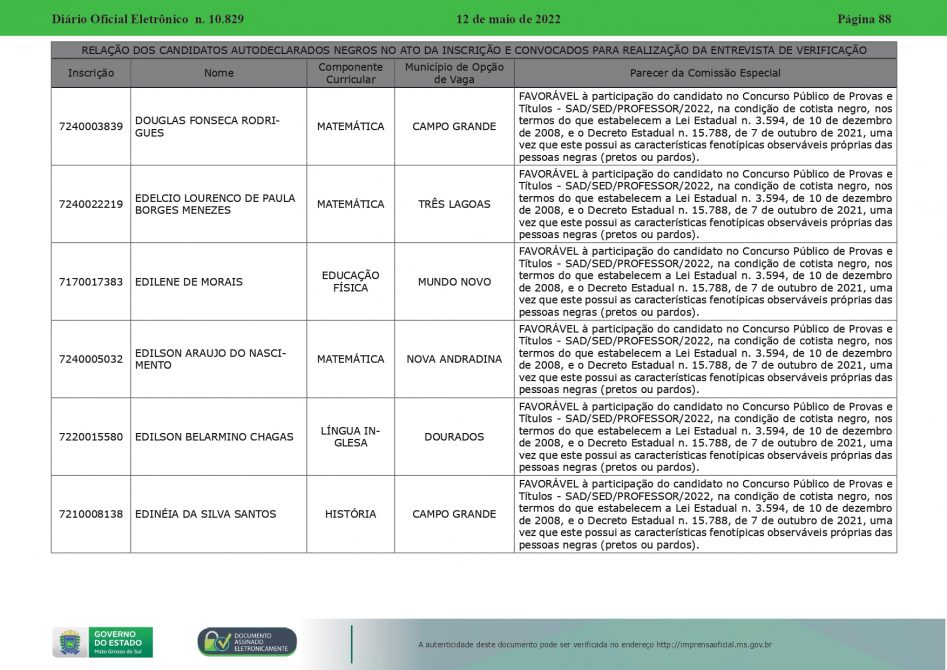
Task: Select the Parecer da Comissão Especial header
Action: click(705, 73)
